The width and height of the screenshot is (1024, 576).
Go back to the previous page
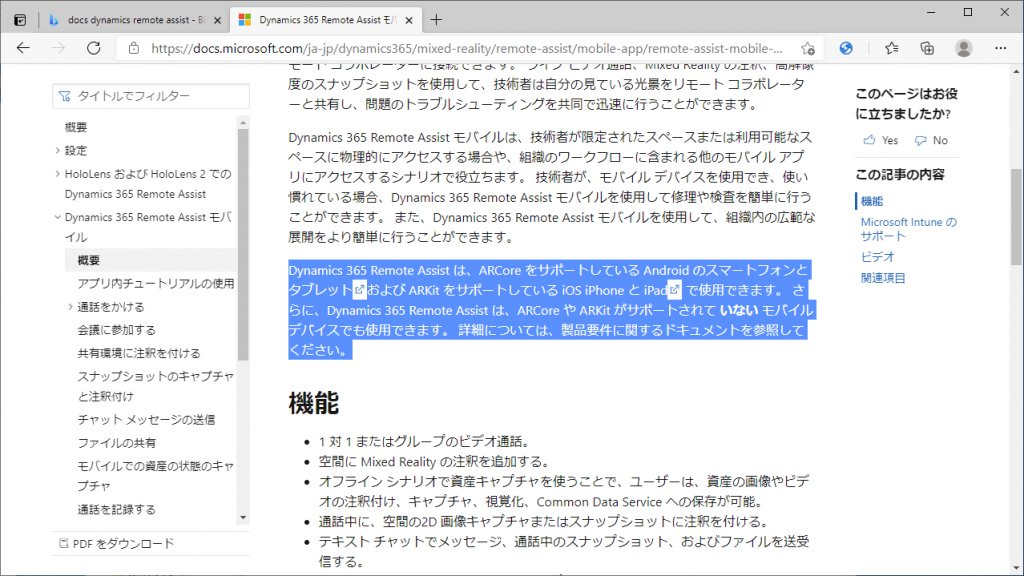point(24,48)
